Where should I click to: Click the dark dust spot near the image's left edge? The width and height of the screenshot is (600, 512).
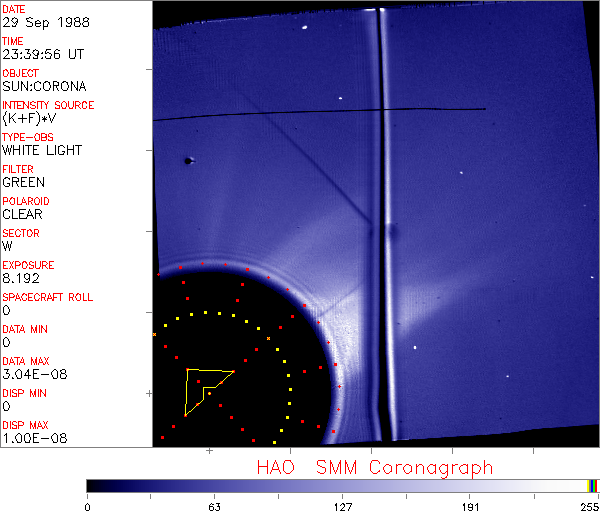pos(187,160)
